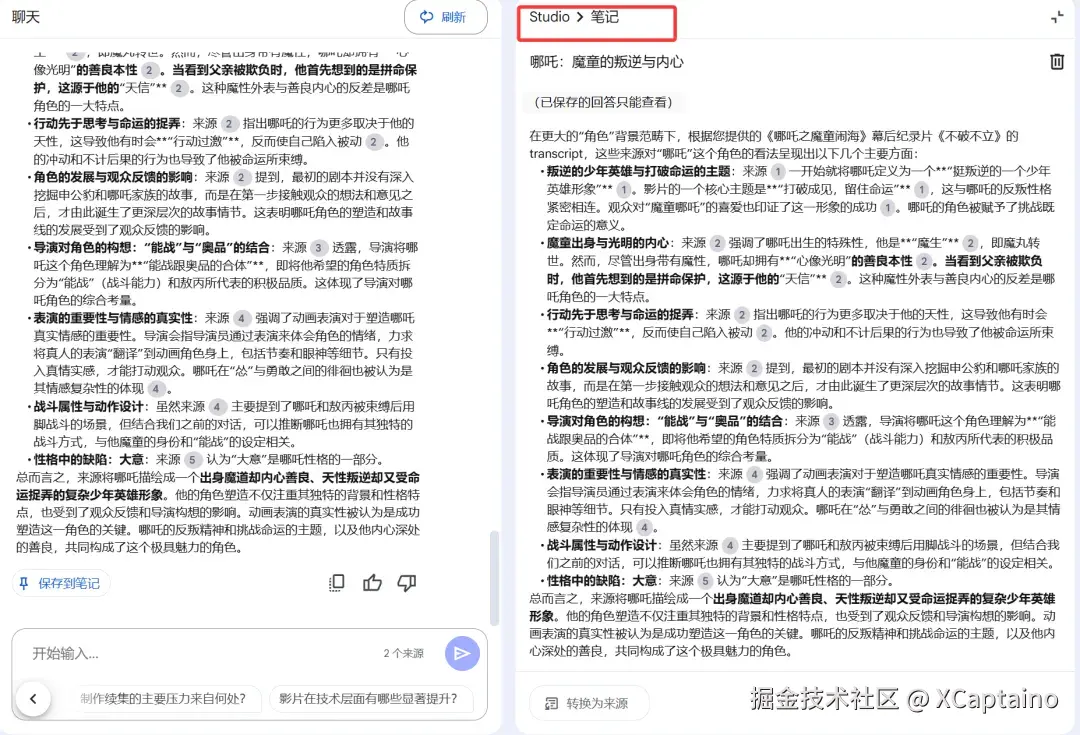
Task: Open the 2 个来源 sources indicator
Action: 404,653
